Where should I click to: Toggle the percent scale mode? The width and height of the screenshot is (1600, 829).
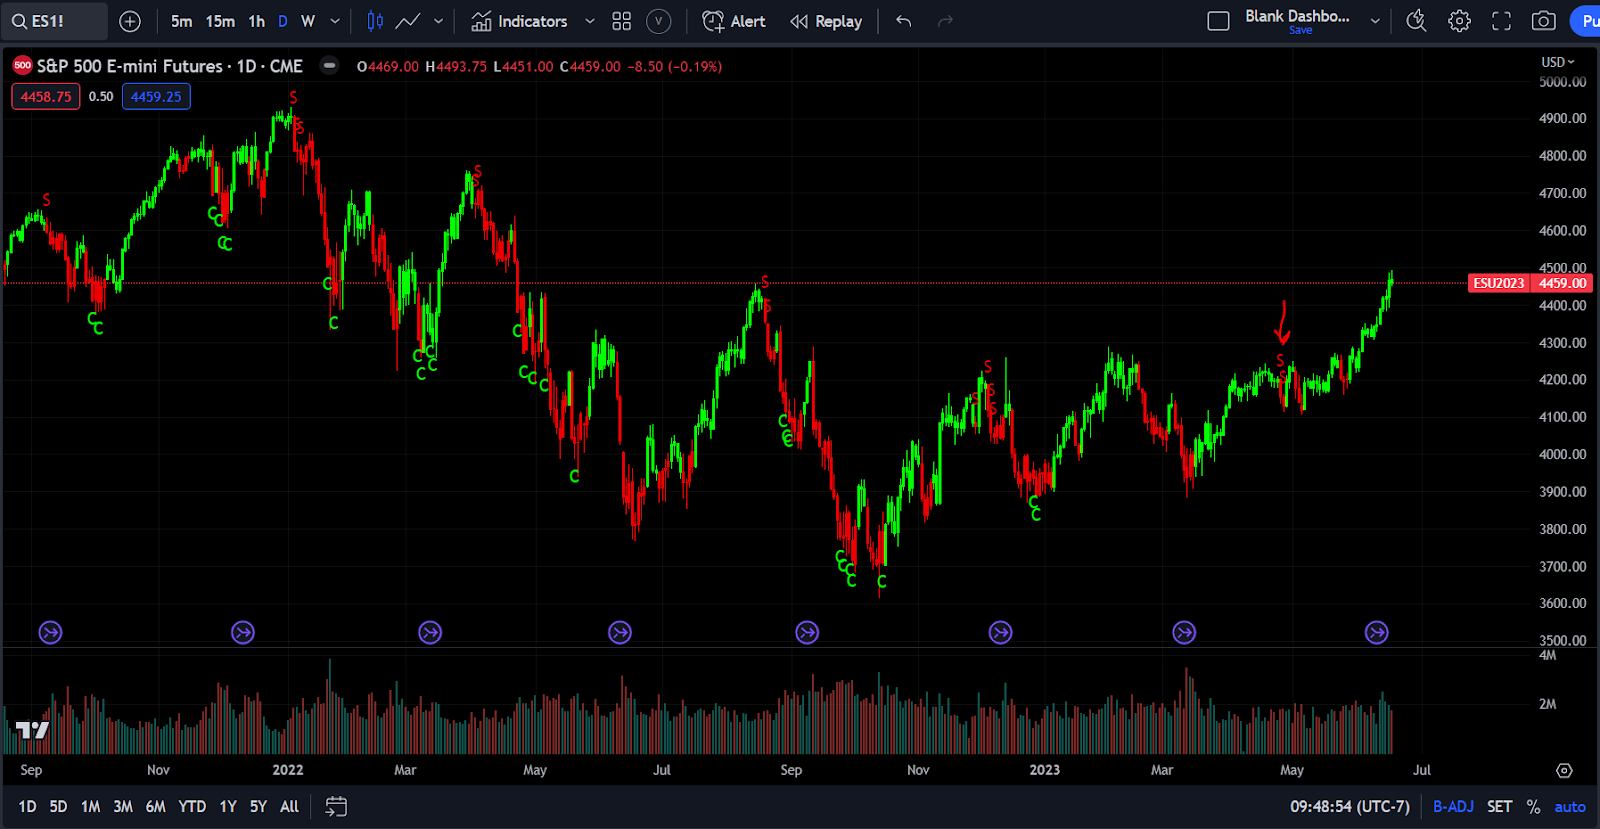pos(1533,807)
